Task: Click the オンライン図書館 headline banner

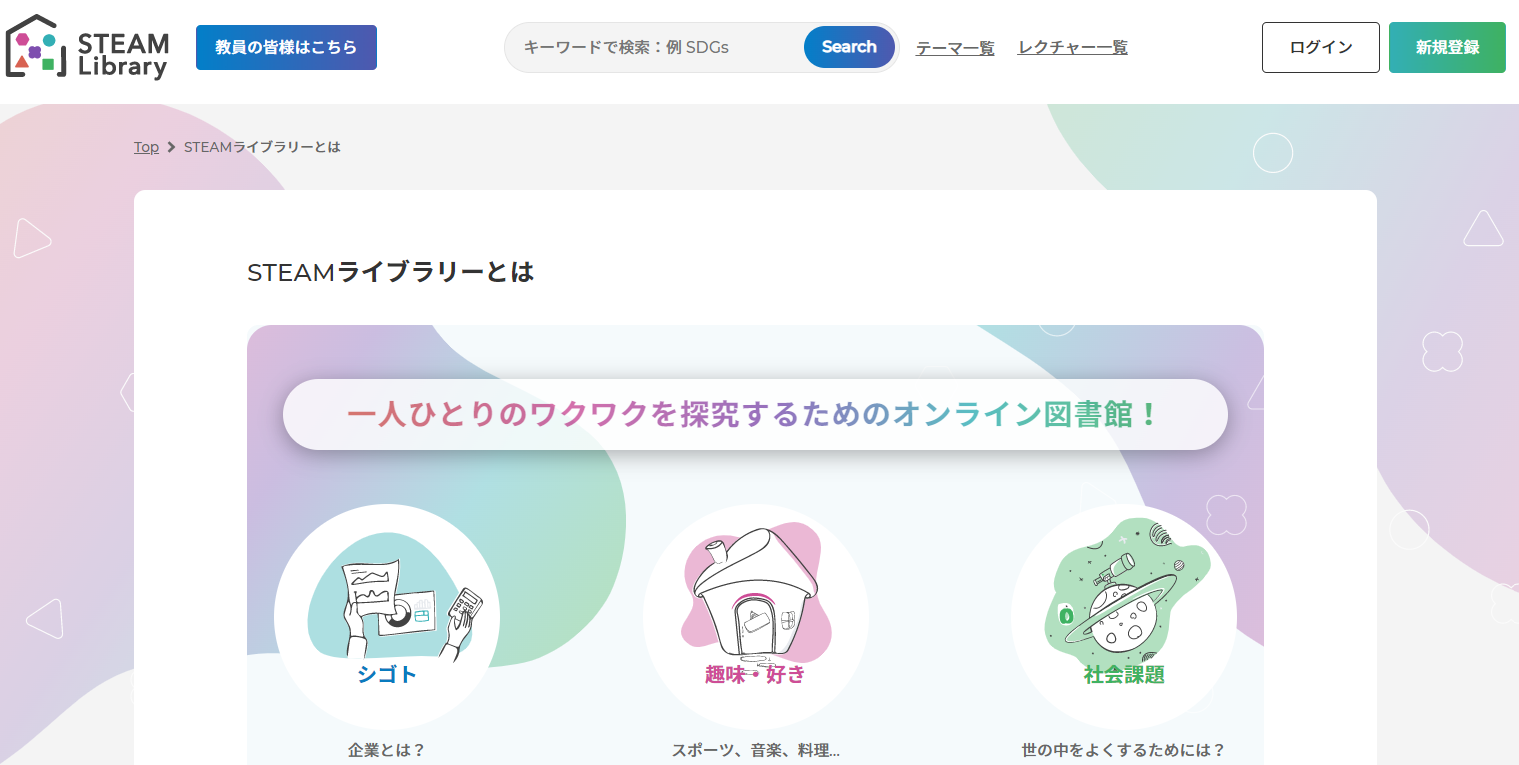Action: tap(755, 414)
